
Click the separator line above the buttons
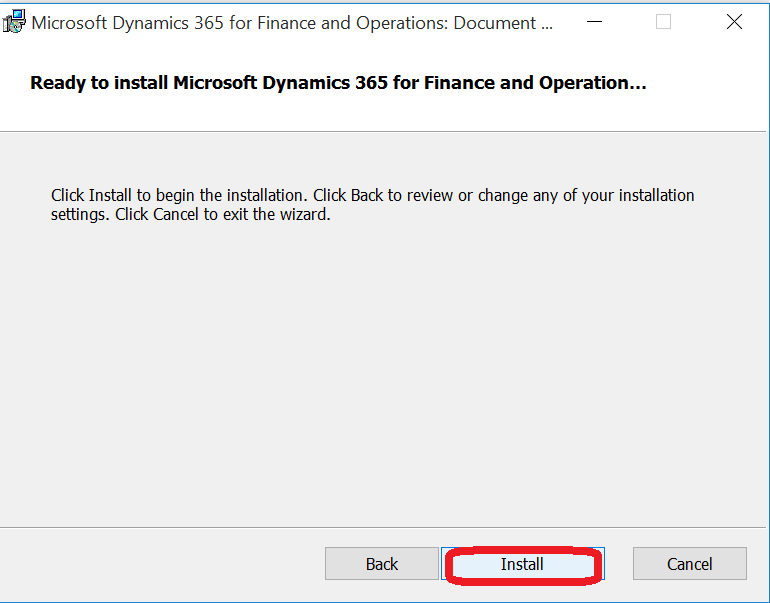pyautogui.click(x=385, y=526)
